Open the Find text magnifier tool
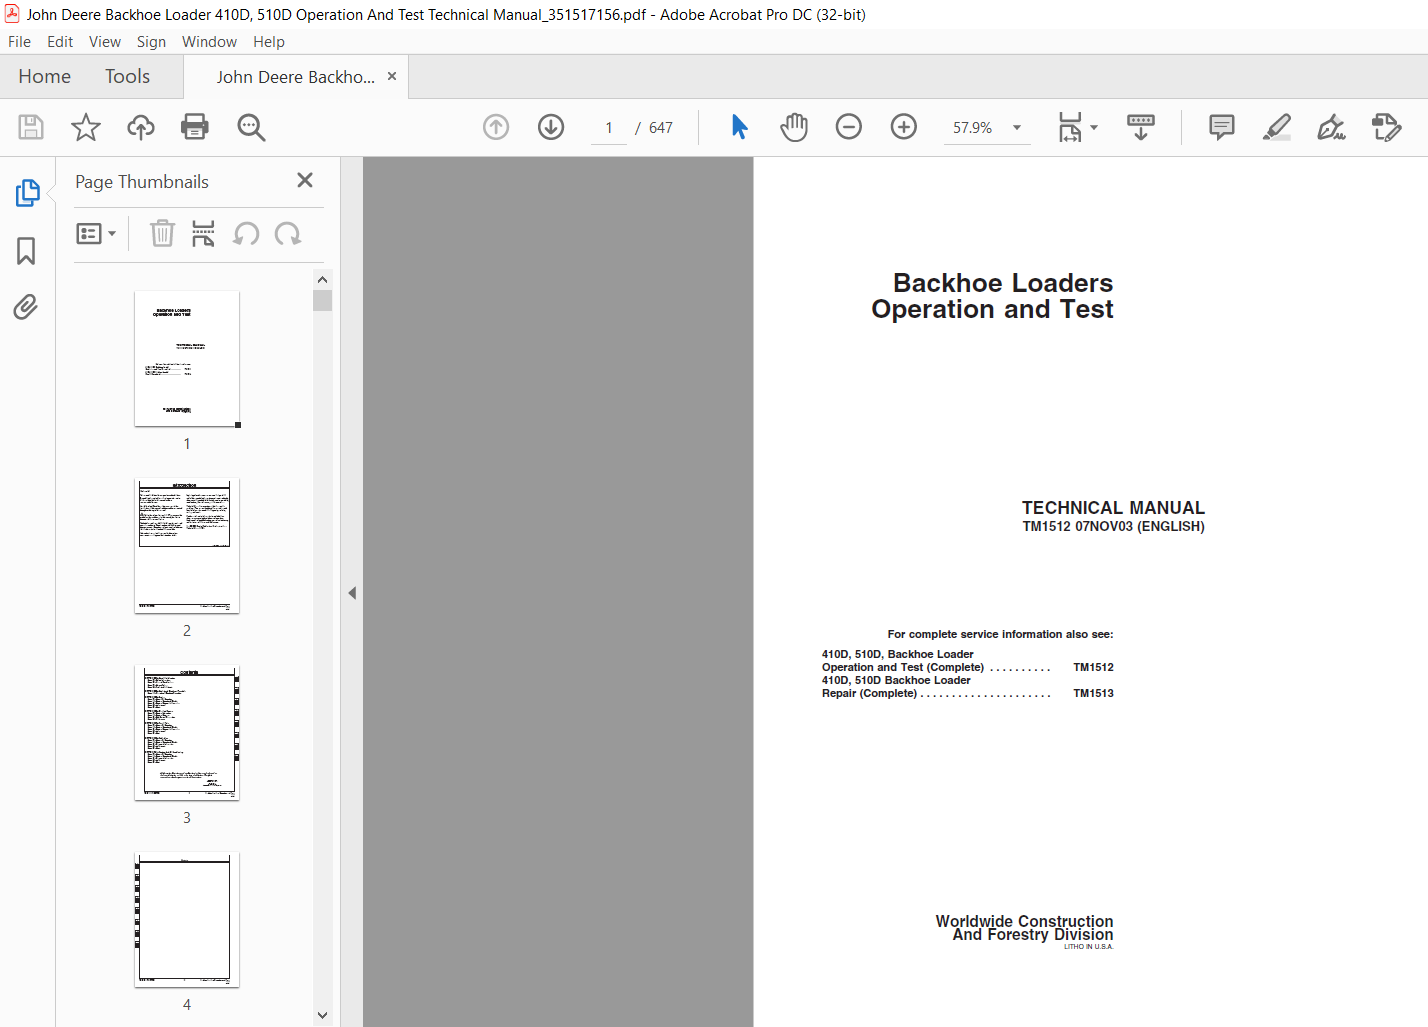The height and width of the screenshot is (1027, 1428). (x=251, y=127)
